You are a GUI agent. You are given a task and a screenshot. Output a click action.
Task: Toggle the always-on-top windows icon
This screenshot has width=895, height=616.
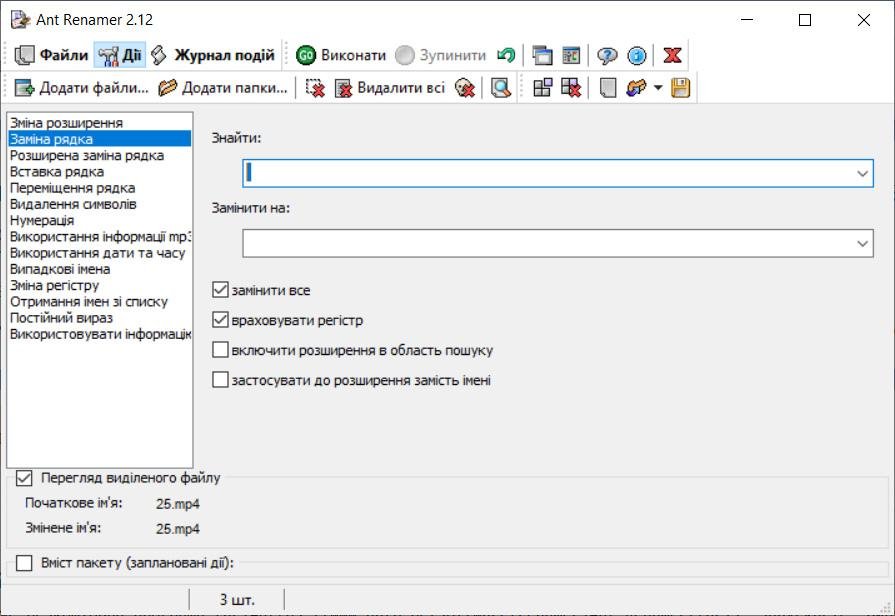pos(542,55)
